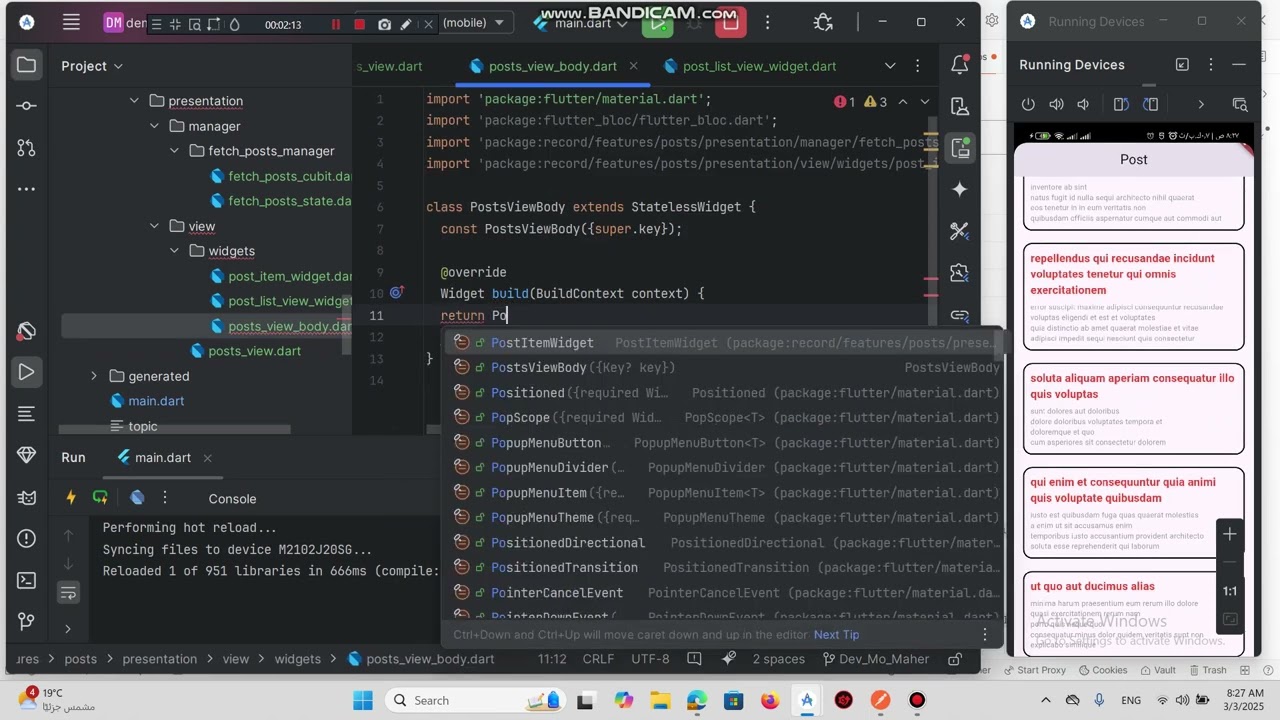Click the emulator power button
1280x720 pixels.
[x=1028, y=104]
